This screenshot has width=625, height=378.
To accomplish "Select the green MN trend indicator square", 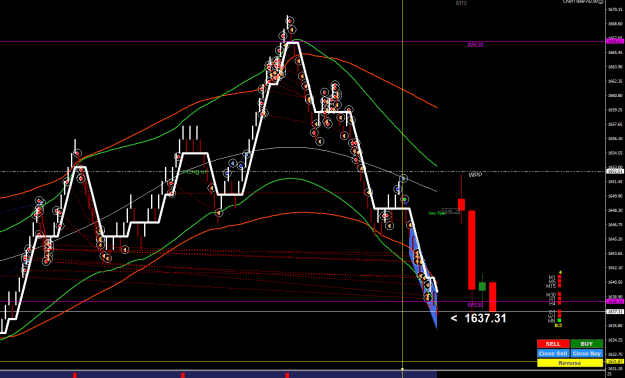I will point(559,320).
